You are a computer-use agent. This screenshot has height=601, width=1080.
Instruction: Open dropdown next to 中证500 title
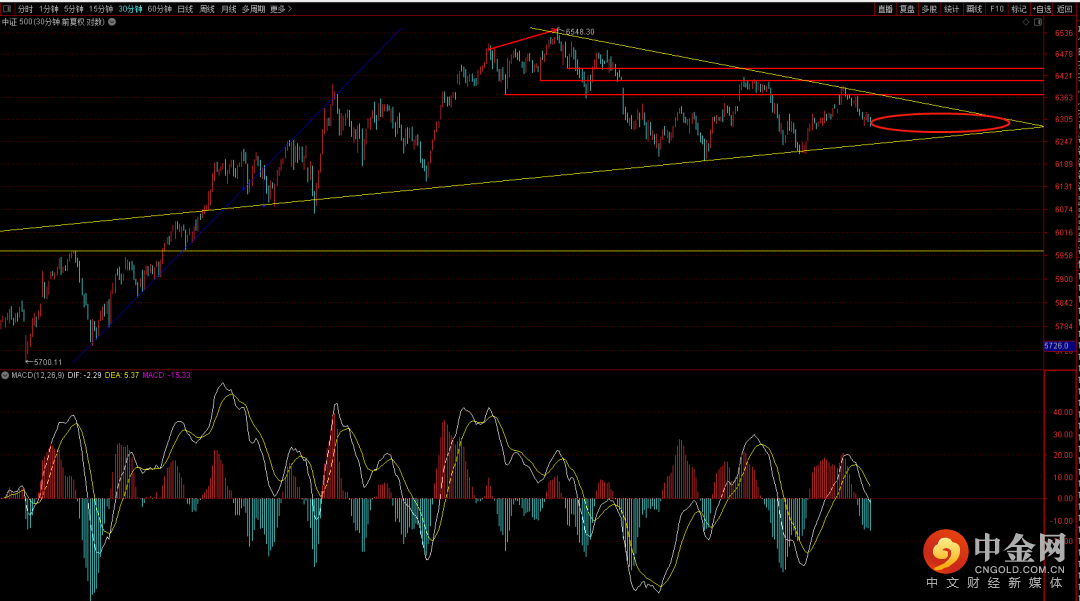click(112, 22)
